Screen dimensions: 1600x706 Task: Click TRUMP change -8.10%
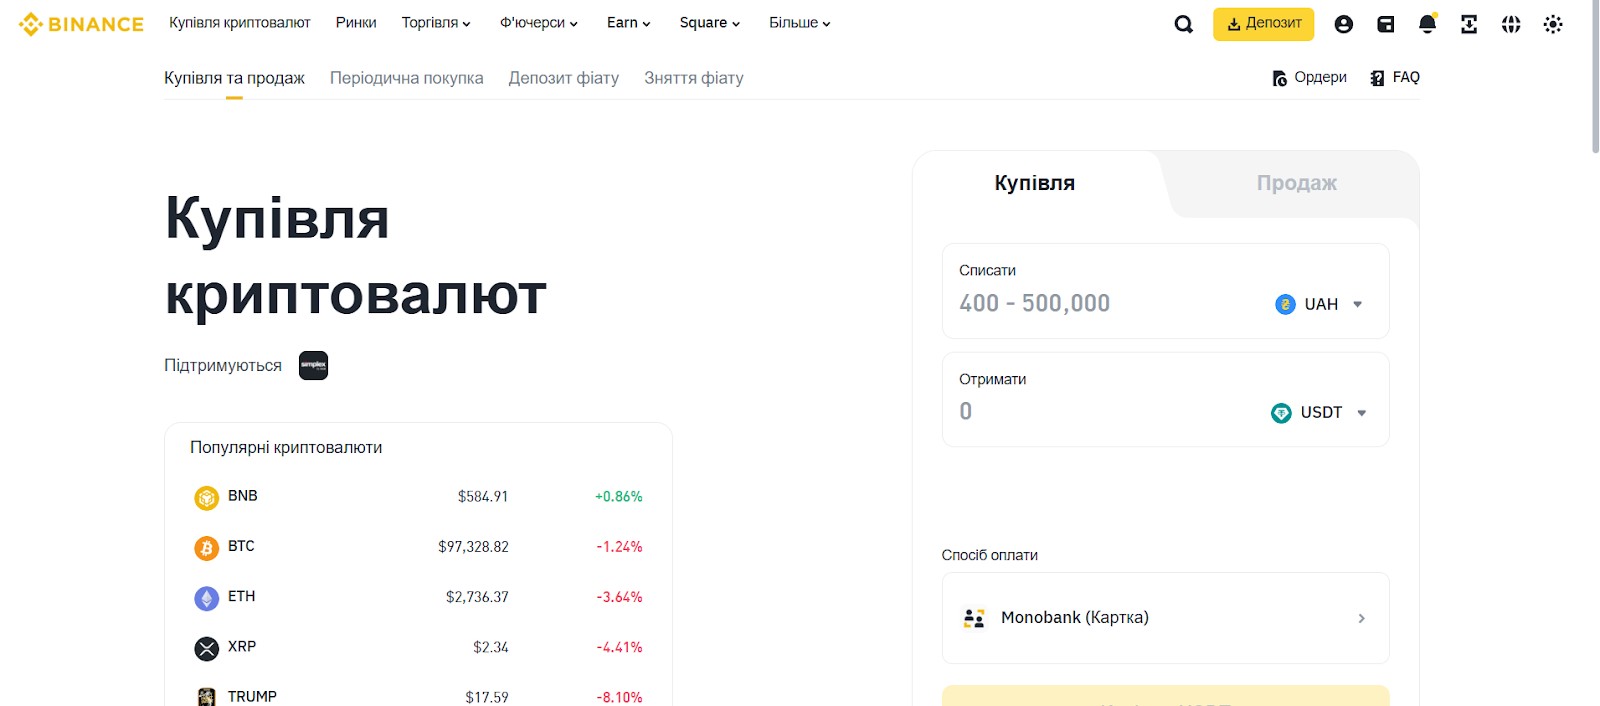[620, 697]
